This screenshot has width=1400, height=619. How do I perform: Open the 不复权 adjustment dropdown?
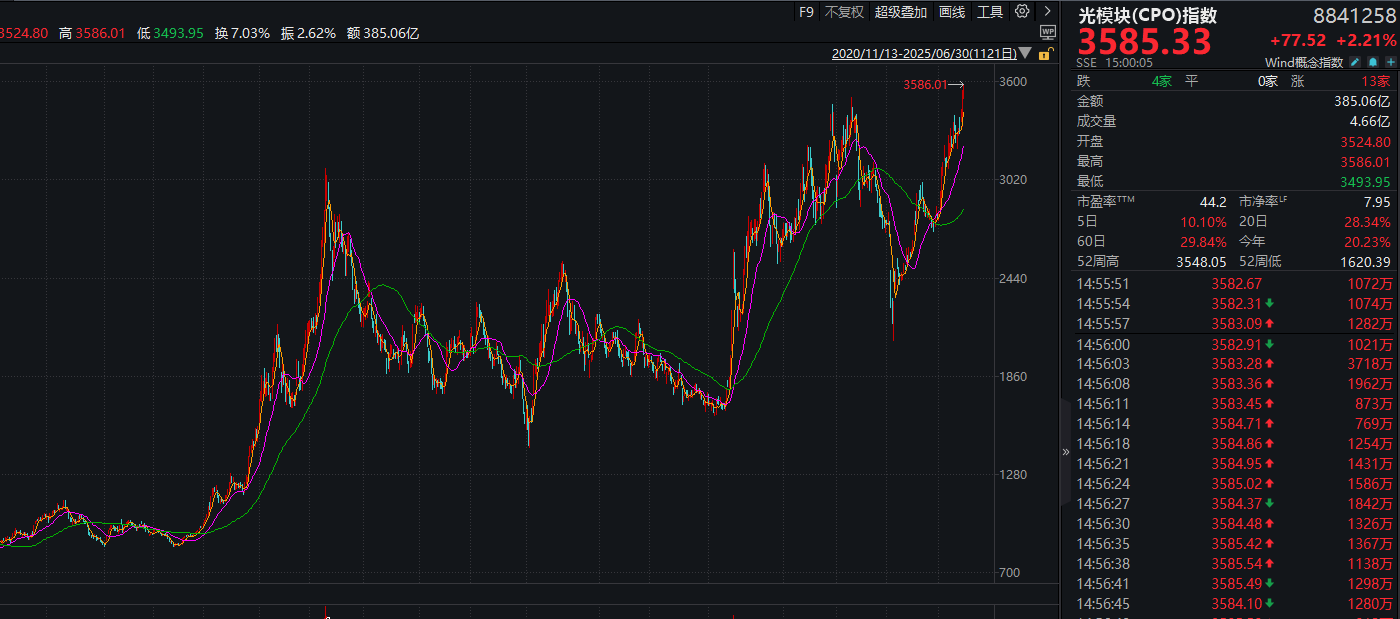click(x=845, y=12)
